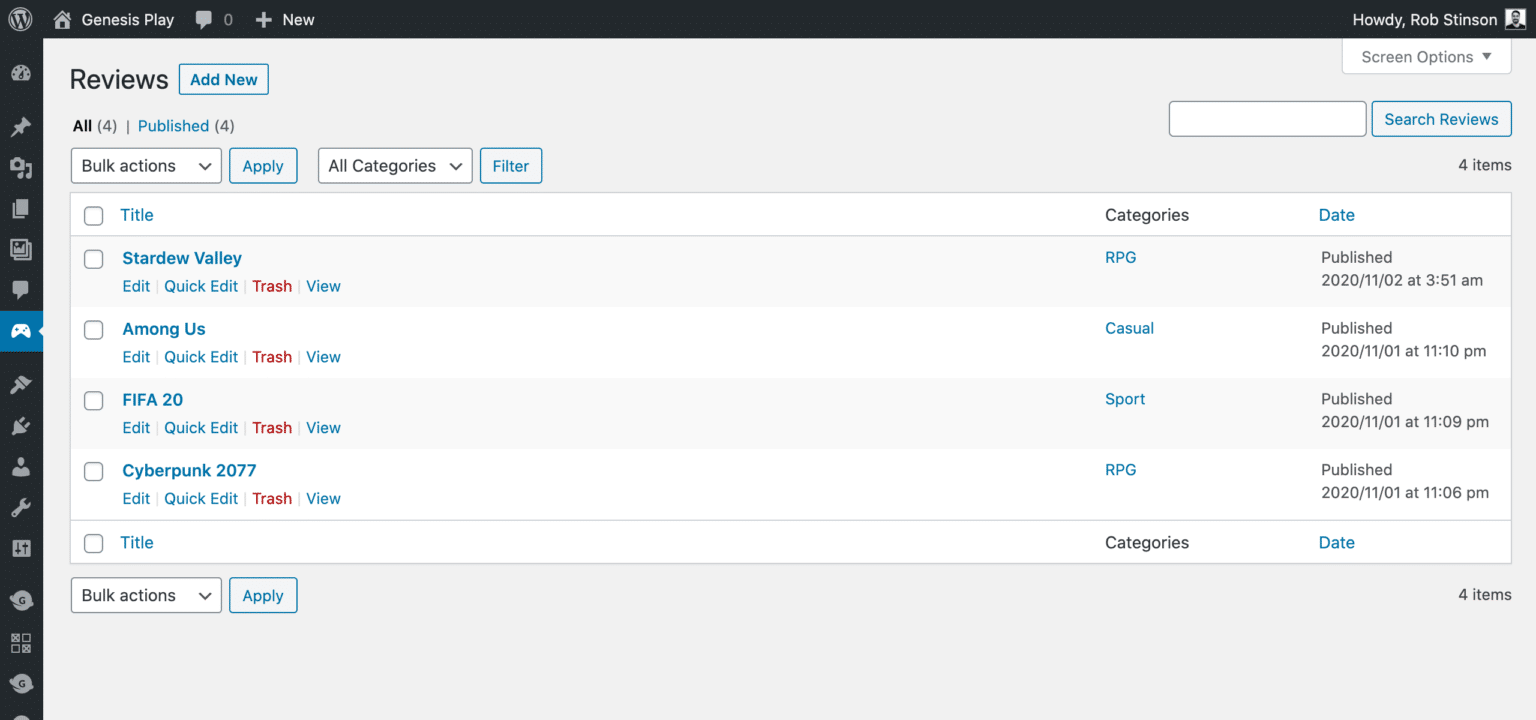Open Appearance via the paintbrush icon
The image size is (1536, 720).
[x=21, y=384]
